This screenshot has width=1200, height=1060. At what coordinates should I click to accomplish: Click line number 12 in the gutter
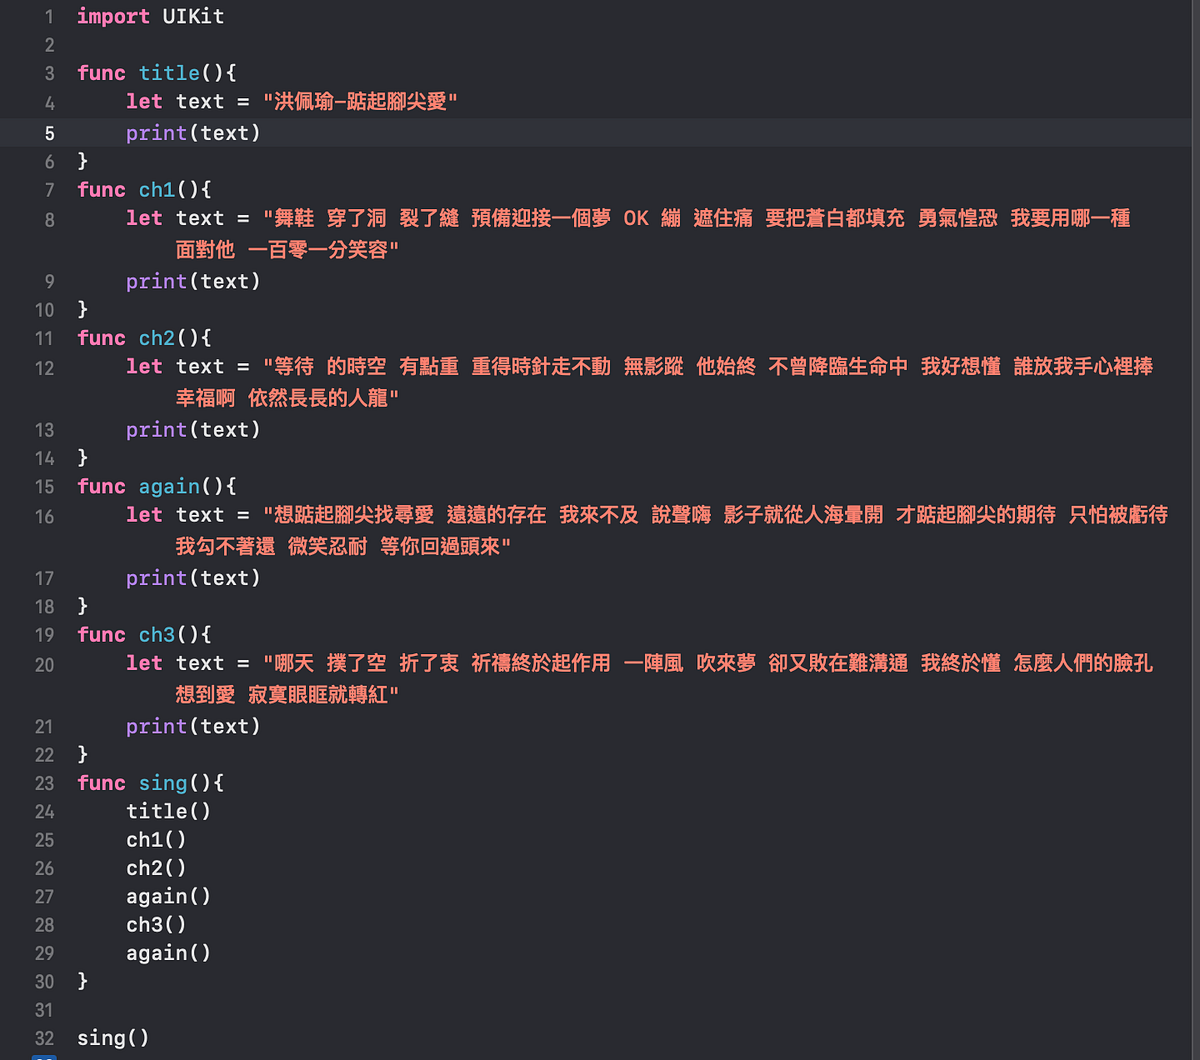tap(44, 368)
